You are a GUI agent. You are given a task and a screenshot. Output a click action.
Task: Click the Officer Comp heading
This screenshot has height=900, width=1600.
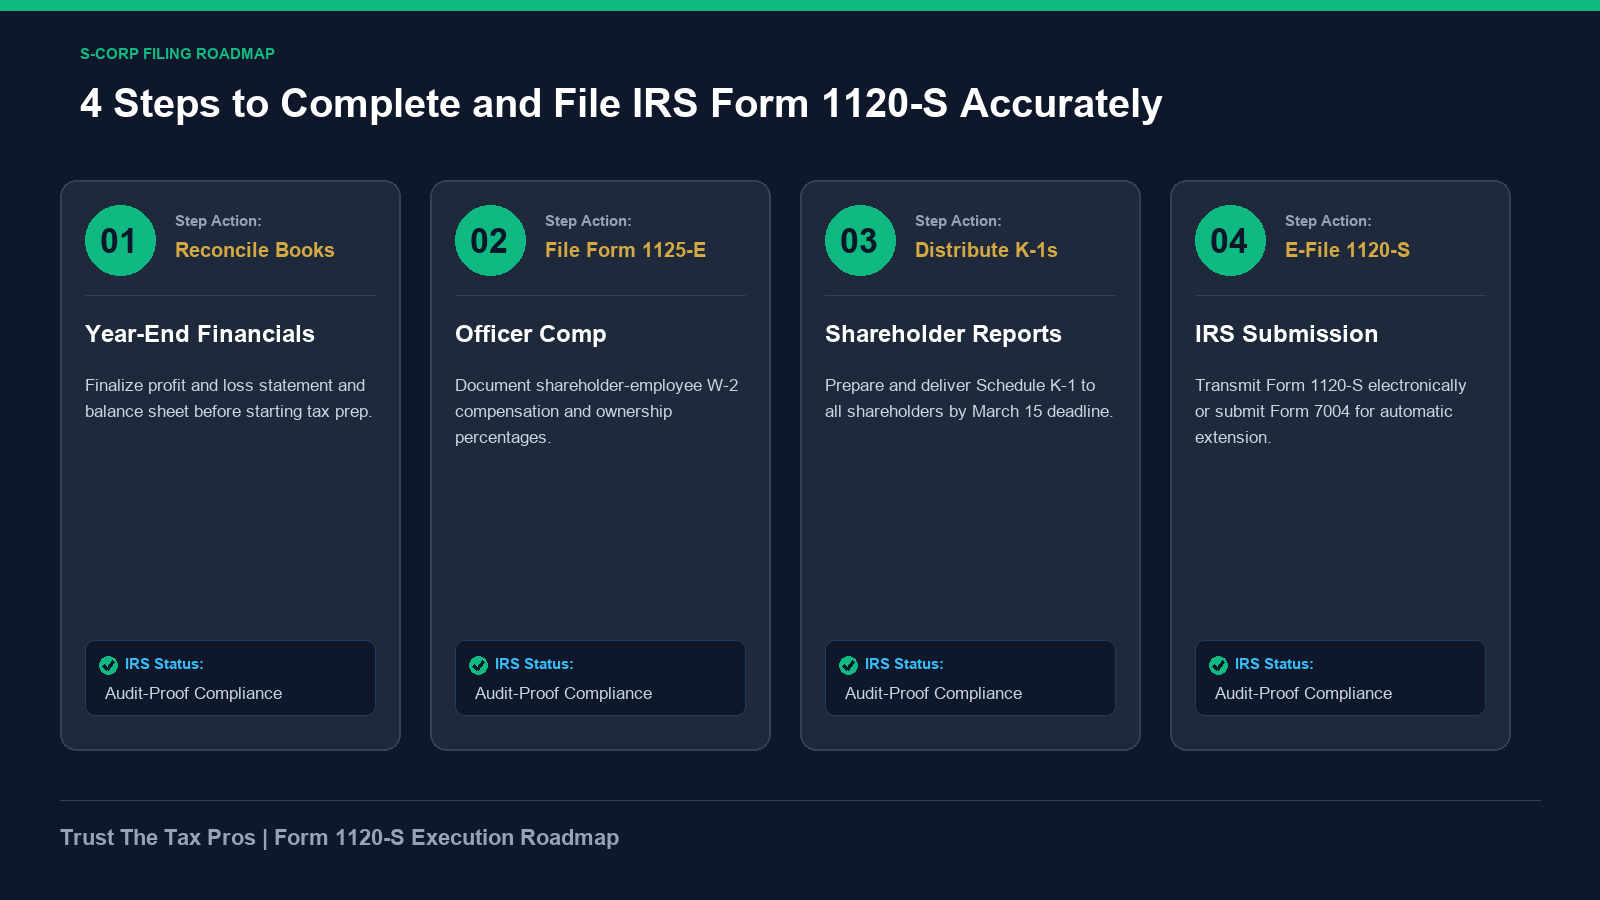point(531,334)
